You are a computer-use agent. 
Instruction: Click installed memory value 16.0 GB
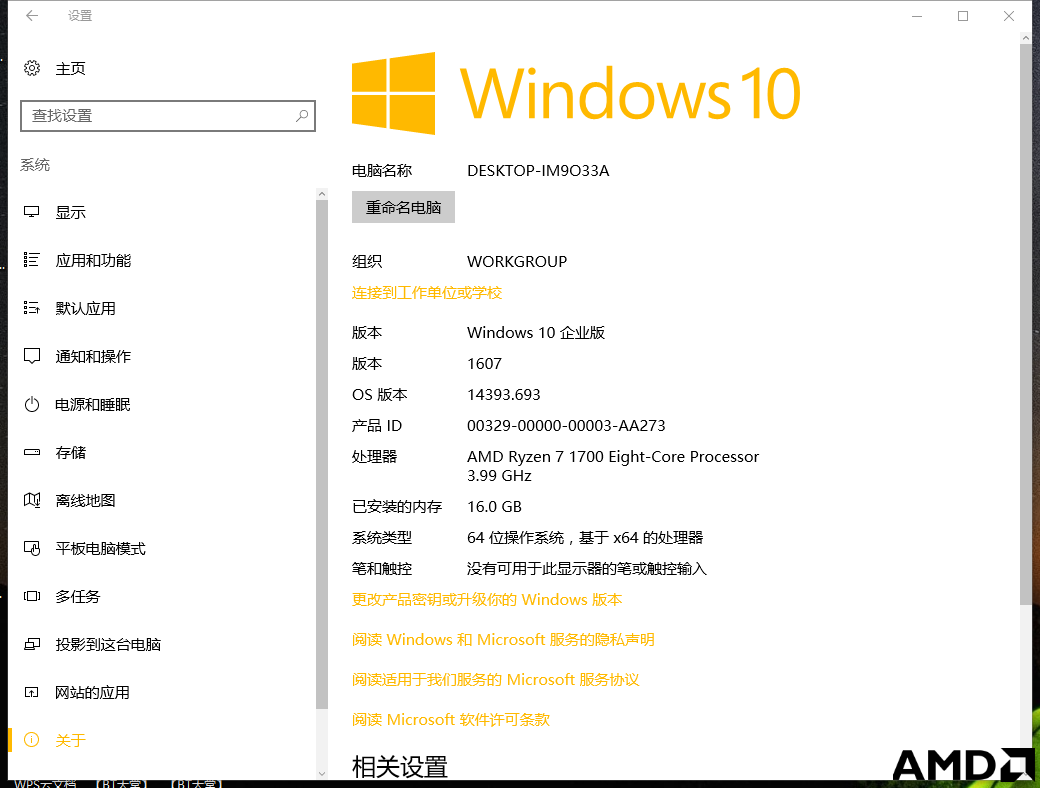click(x=494, y=507)
